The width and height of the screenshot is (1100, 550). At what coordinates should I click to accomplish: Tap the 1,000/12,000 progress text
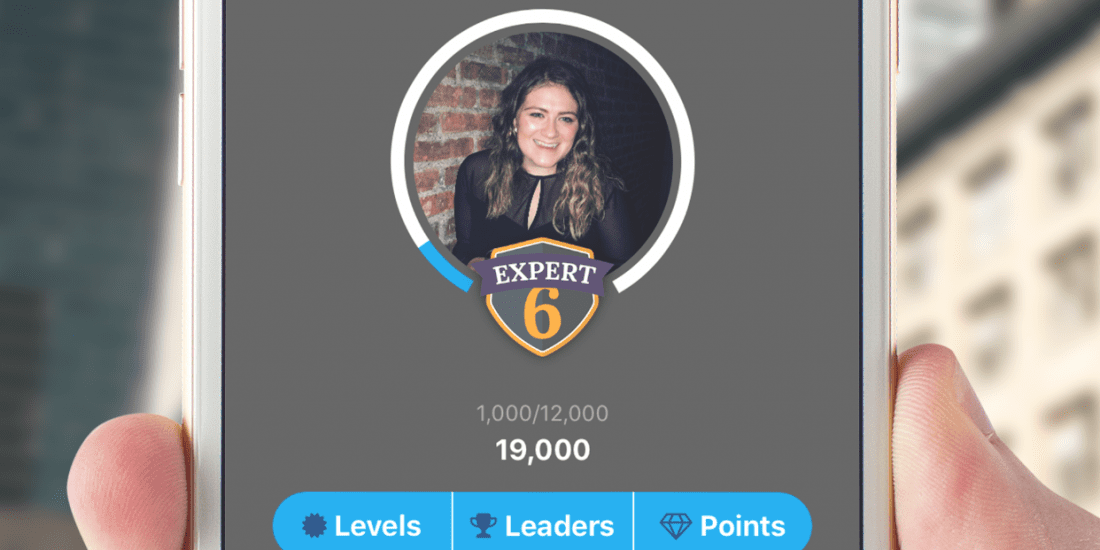[542, 414]
